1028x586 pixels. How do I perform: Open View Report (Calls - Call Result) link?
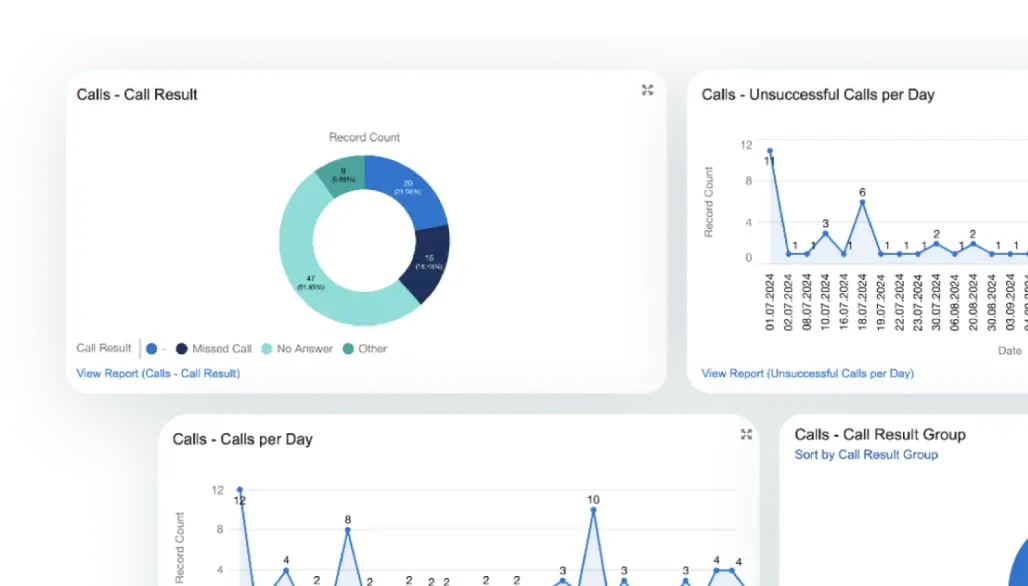158,374
